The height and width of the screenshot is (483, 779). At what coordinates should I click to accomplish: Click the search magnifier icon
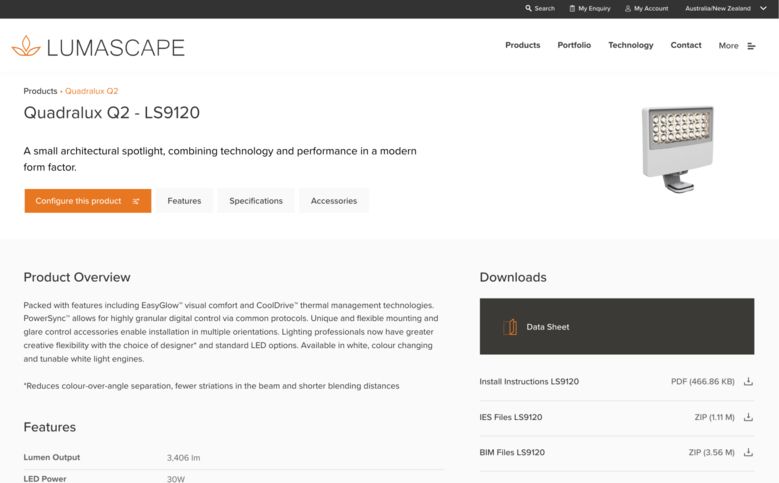(528, 8)
